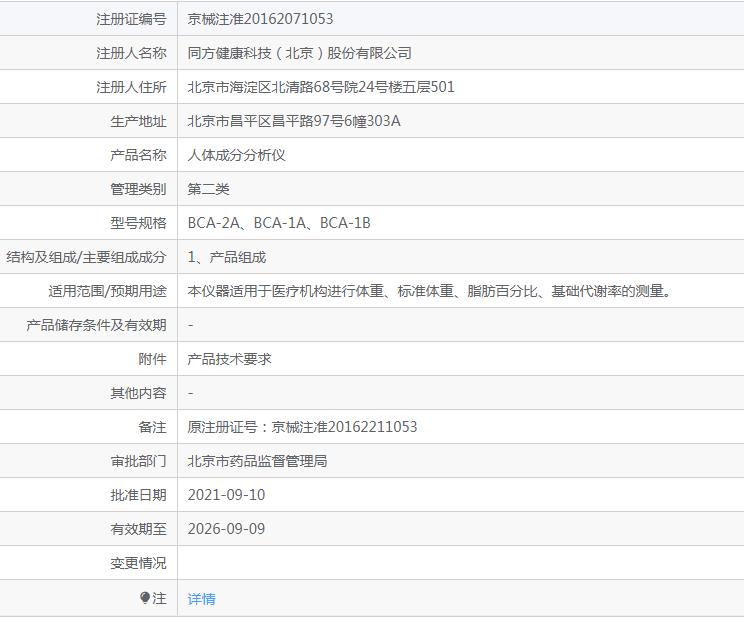Select address 北京市海淀区北清路68号院24号楼五层501

click(321, 87)
